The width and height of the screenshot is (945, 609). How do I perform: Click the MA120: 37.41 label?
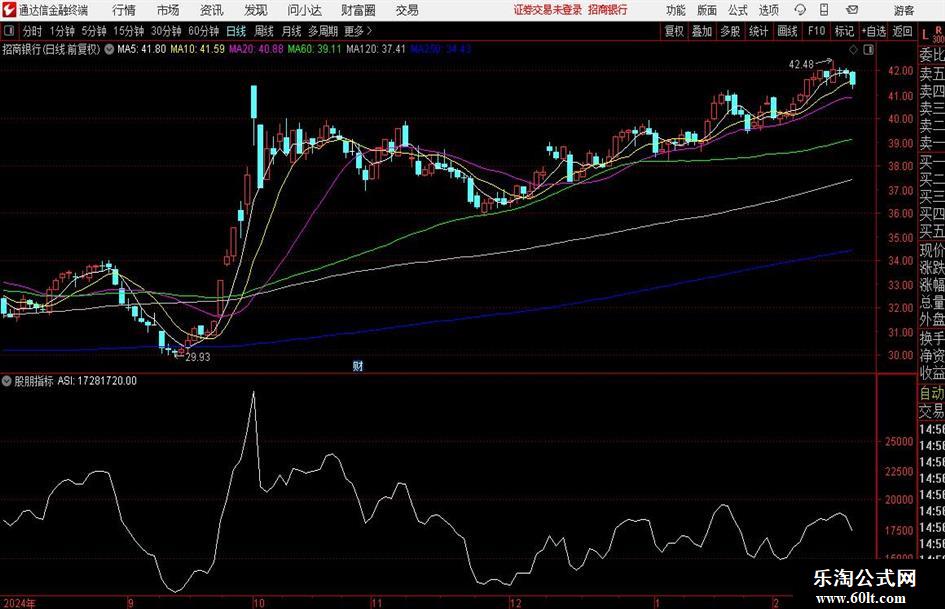coord(376,49)
